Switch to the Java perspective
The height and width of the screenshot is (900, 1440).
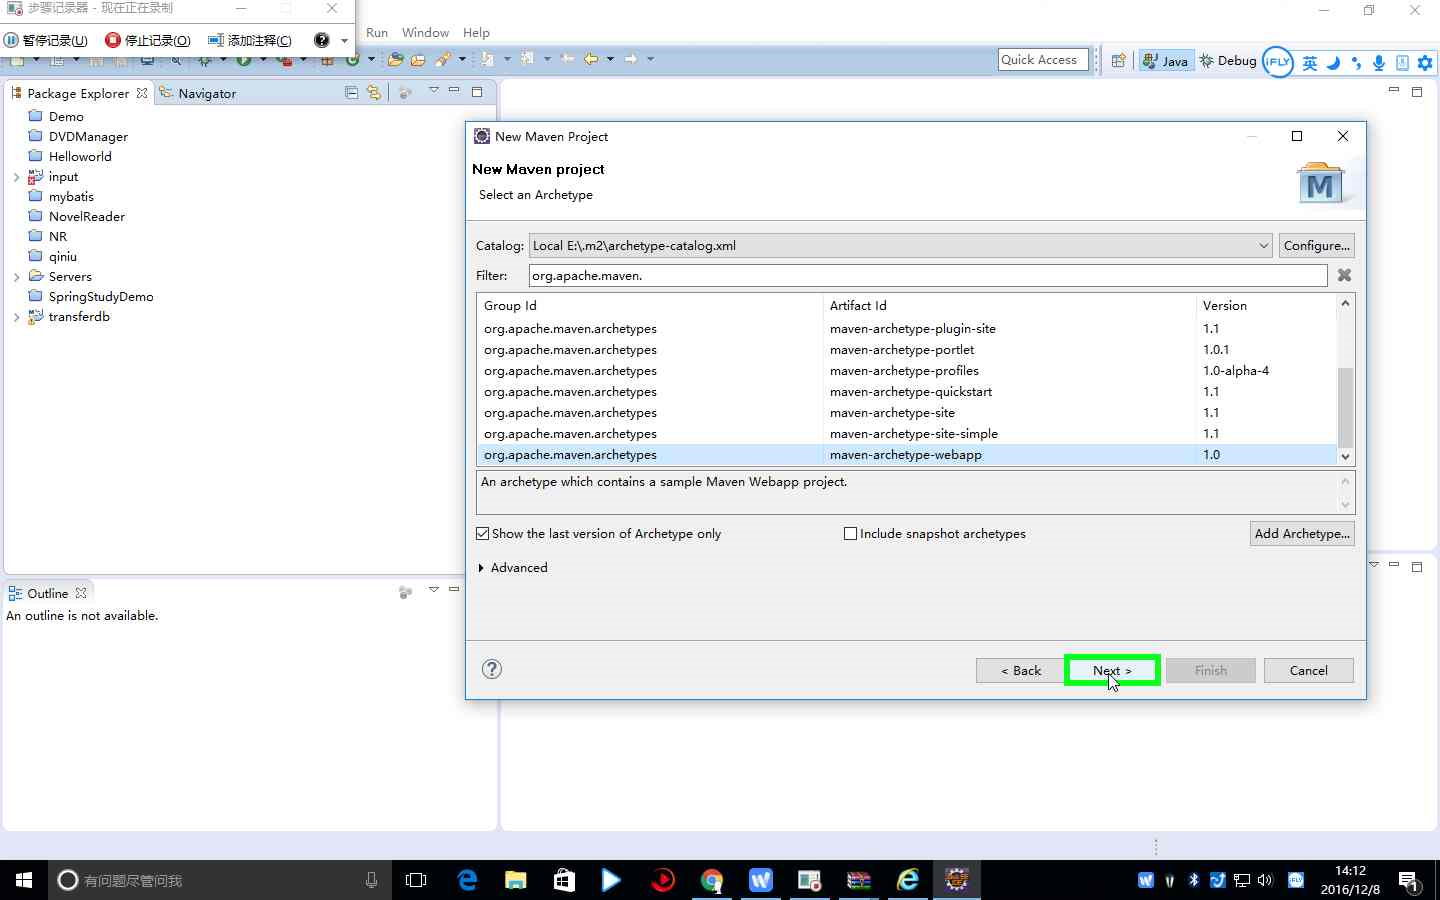coord(1166,61)
